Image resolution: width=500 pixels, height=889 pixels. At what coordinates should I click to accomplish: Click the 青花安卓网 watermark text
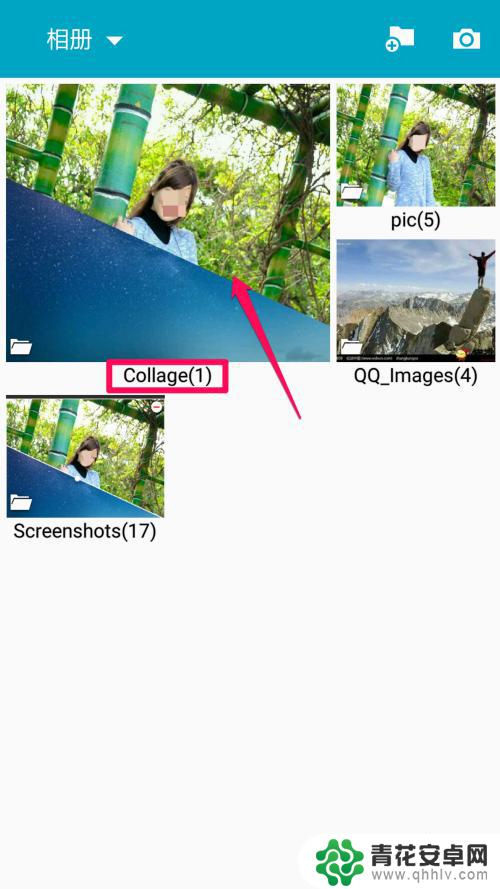pos(429,853)
